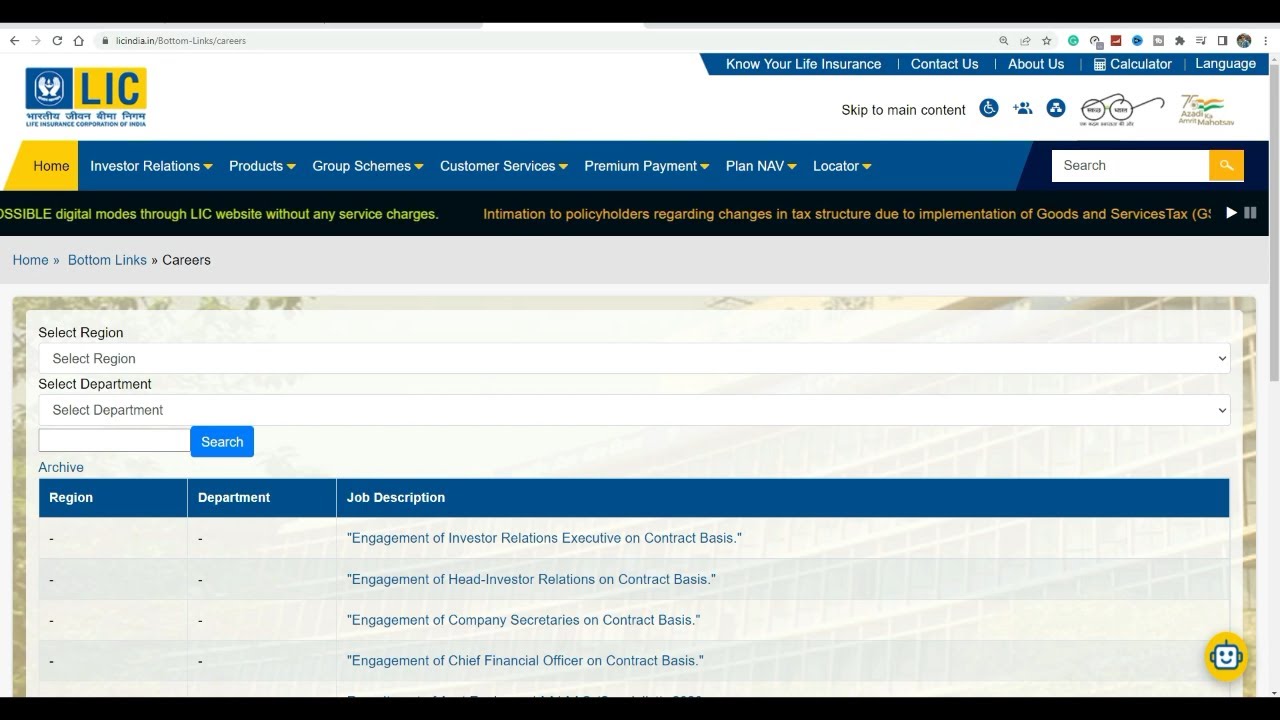Open the Select Department dropdown
Image resolution: width=1280 pixels, height=720 pixels.
(634, 410)
